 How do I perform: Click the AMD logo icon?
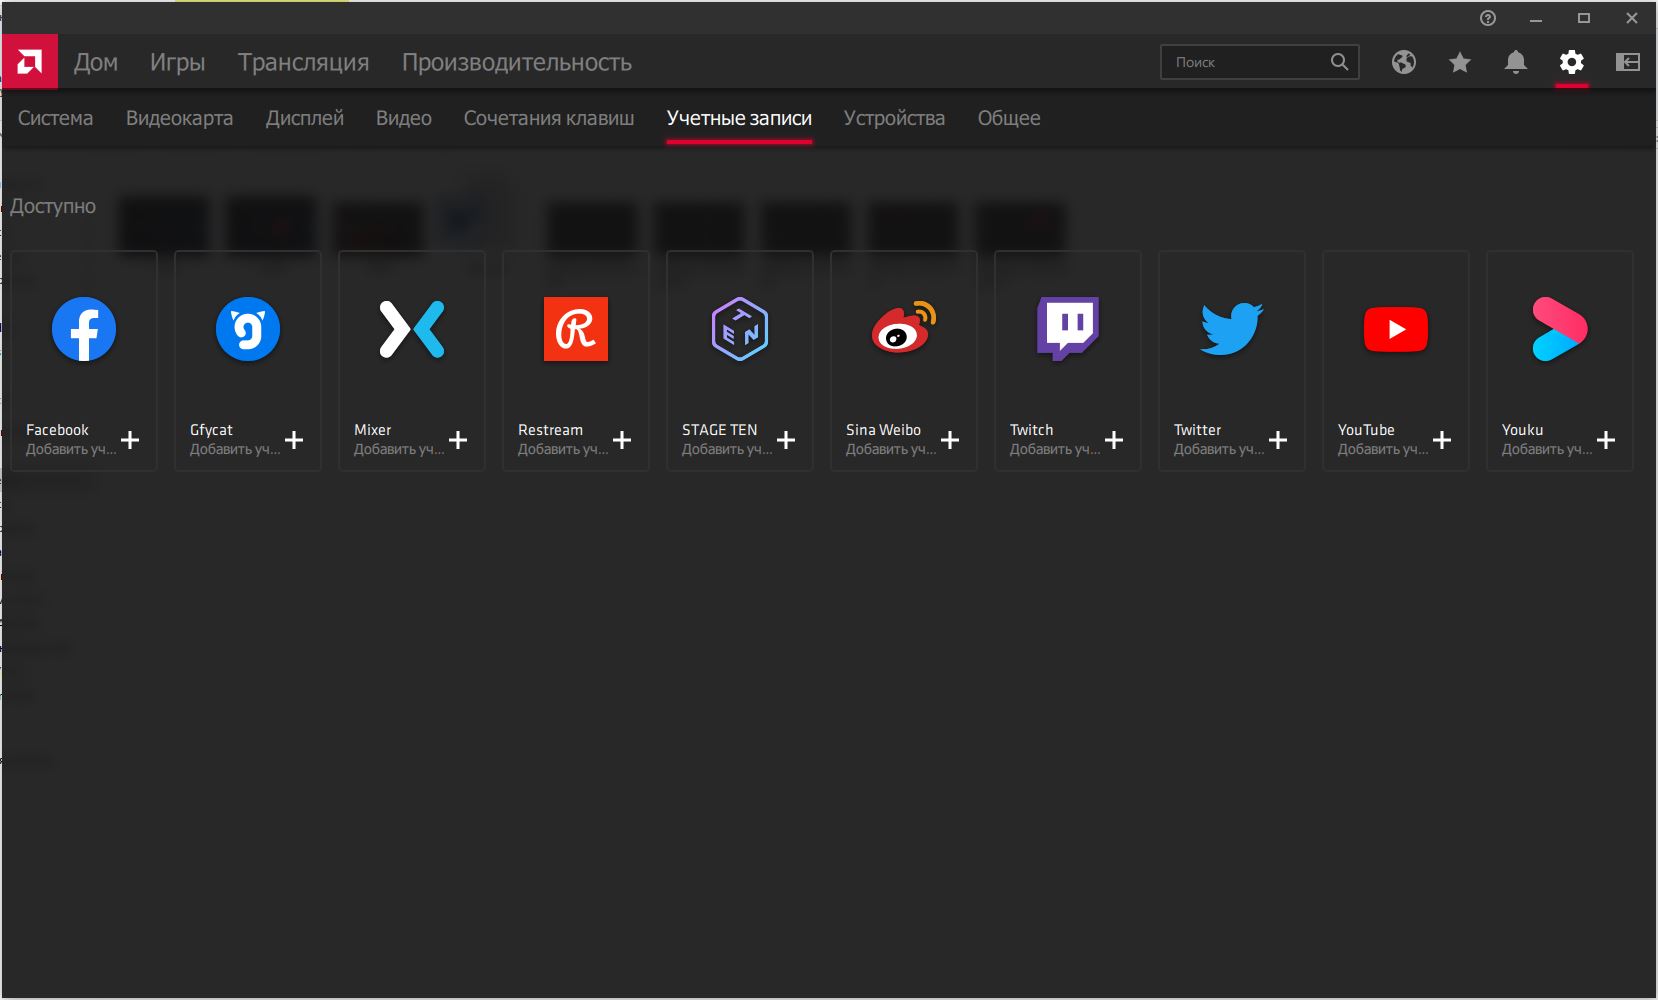pyautogui.click(x=30, y=62)
